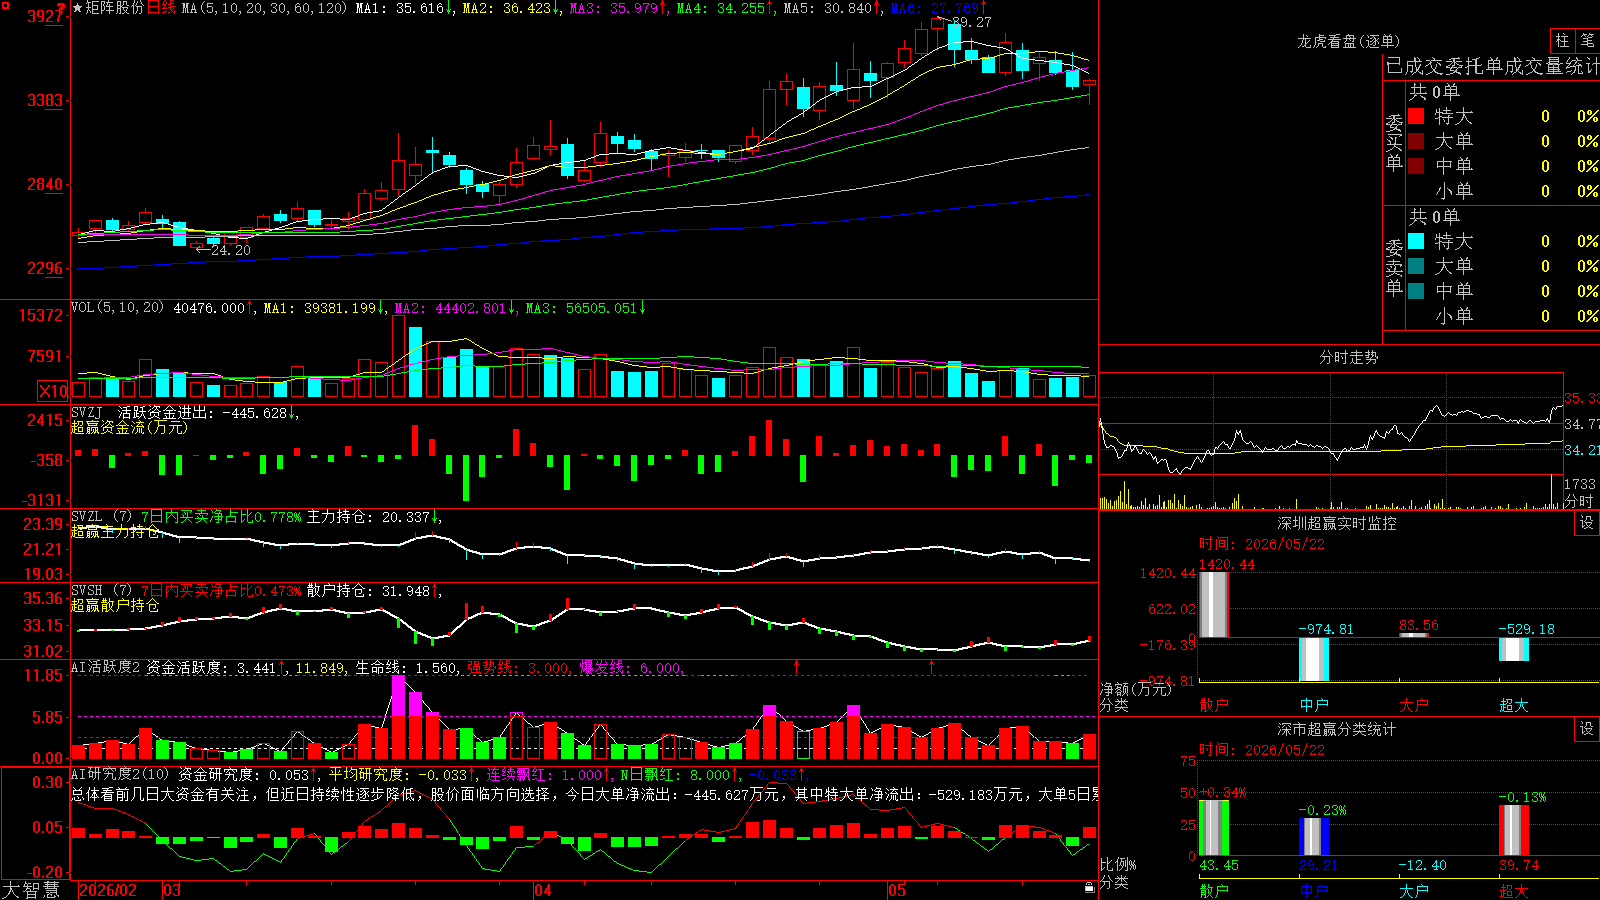Click the SVZJ indicator label
This screenshot has width=1600, height=900.
coord(86,412)
